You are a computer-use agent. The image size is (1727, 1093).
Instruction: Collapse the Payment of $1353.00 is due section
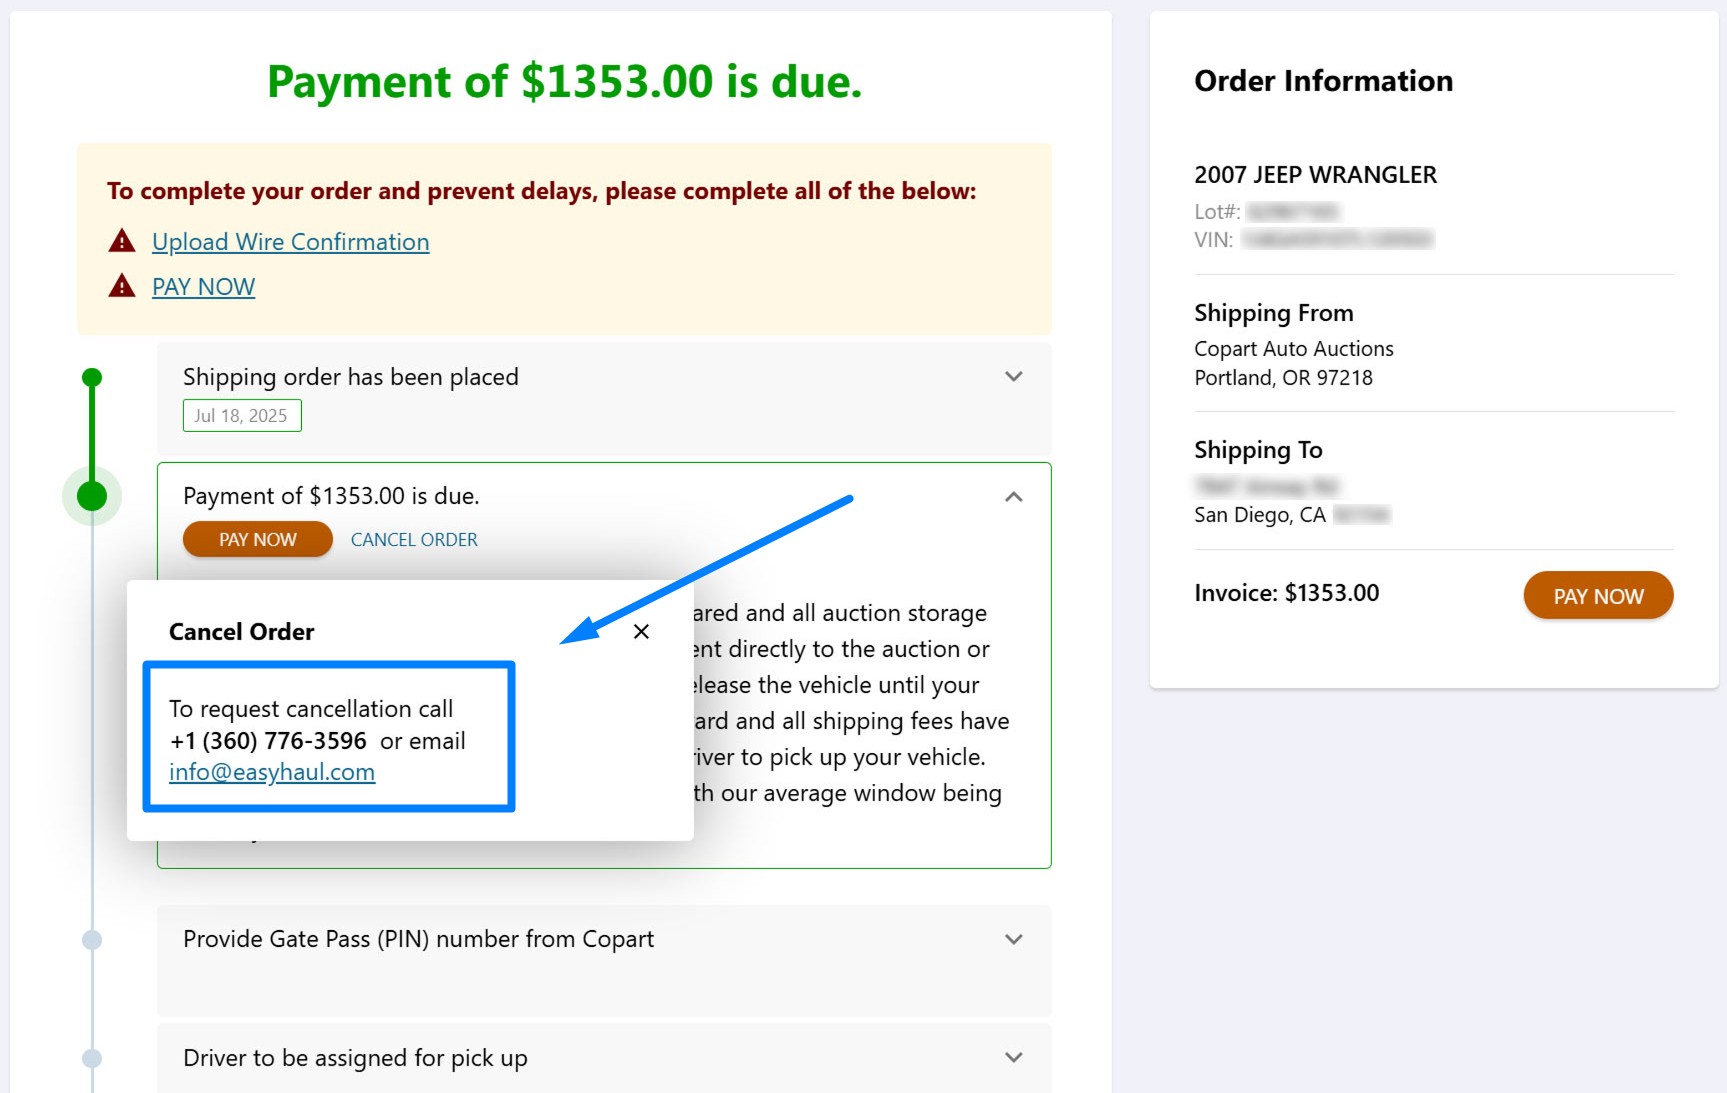click(1013, 497)
